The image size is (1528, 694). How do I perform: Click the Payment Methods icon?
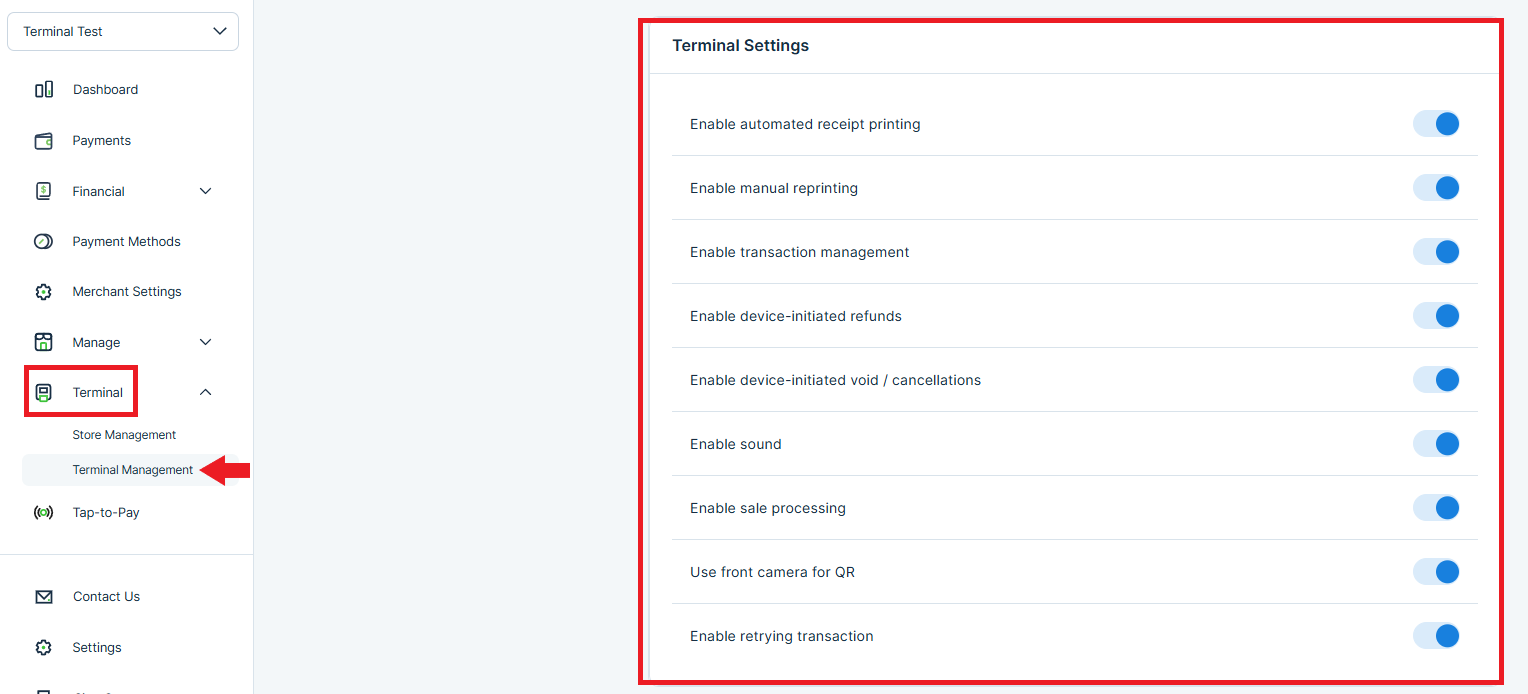coord(44,242)
